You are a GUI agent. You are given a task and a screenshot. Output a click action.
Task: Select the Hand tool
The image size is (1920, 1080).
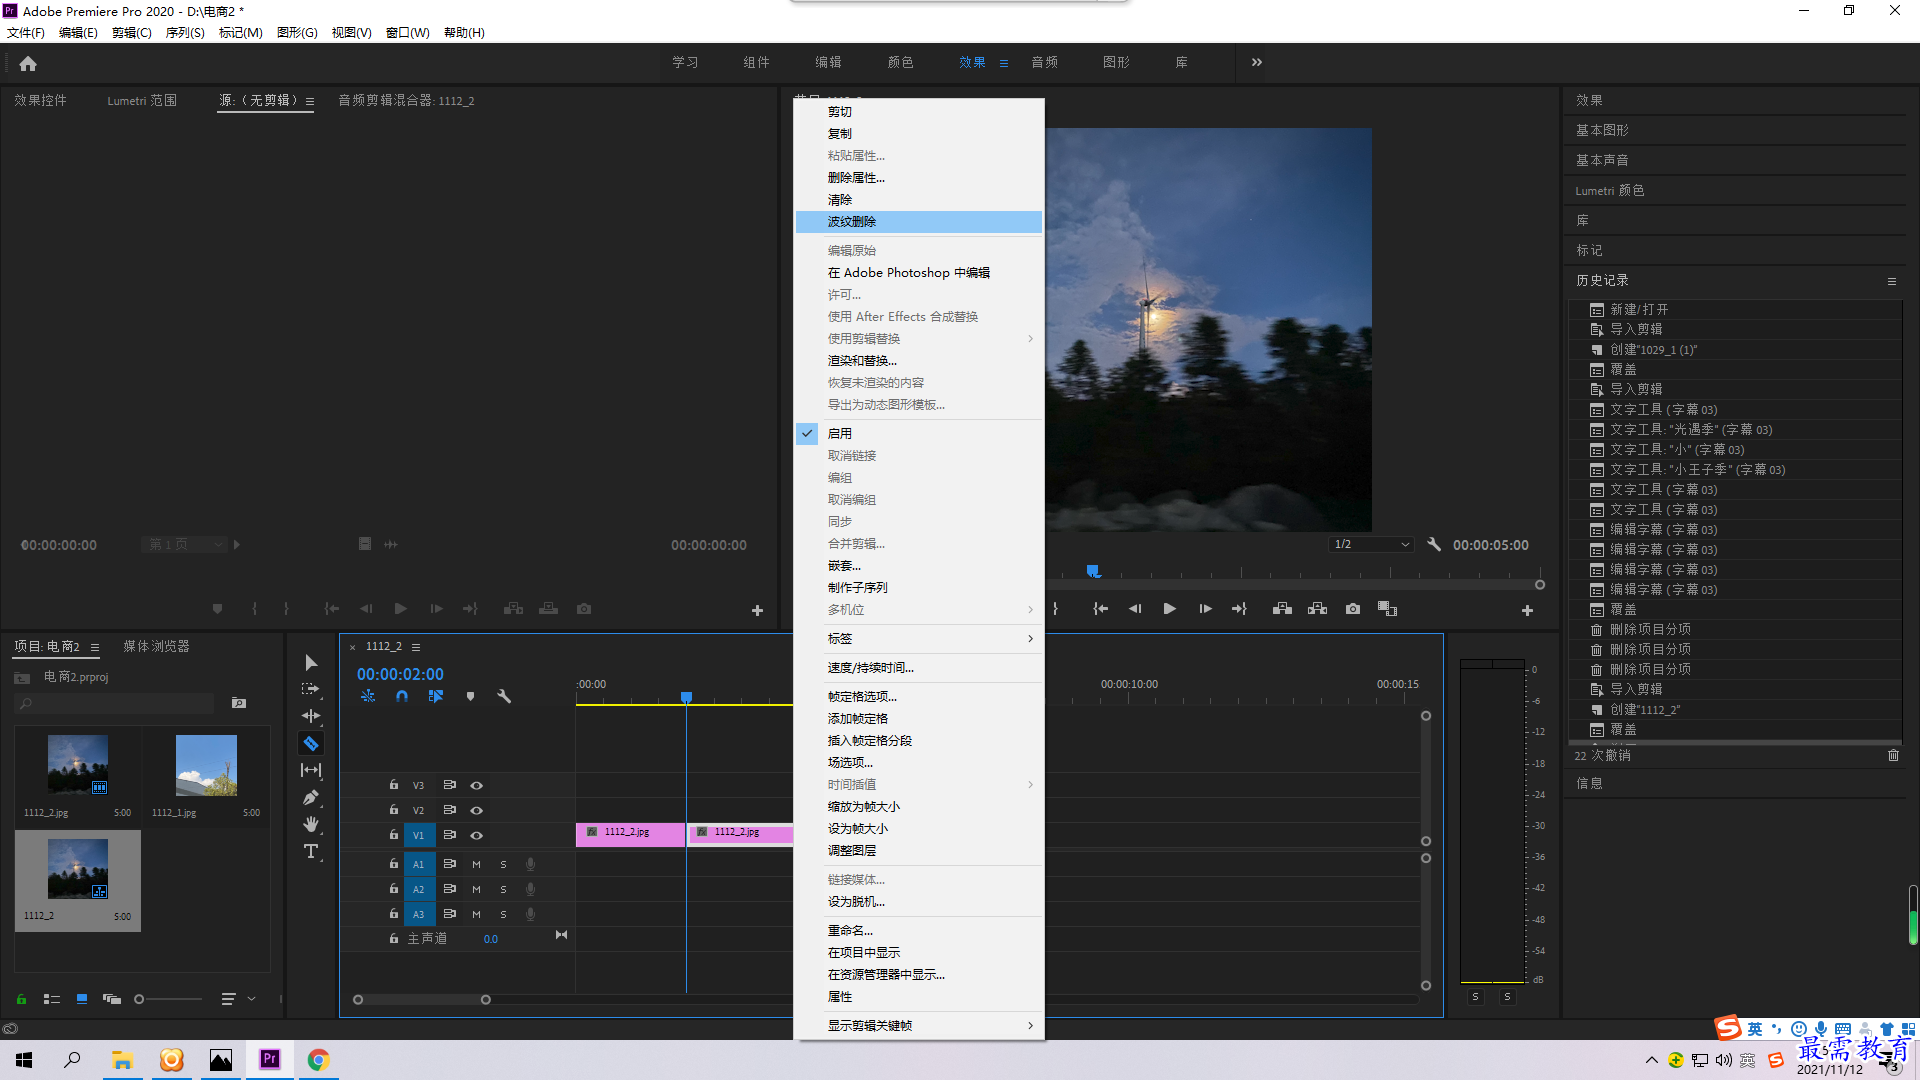[311, 824]
